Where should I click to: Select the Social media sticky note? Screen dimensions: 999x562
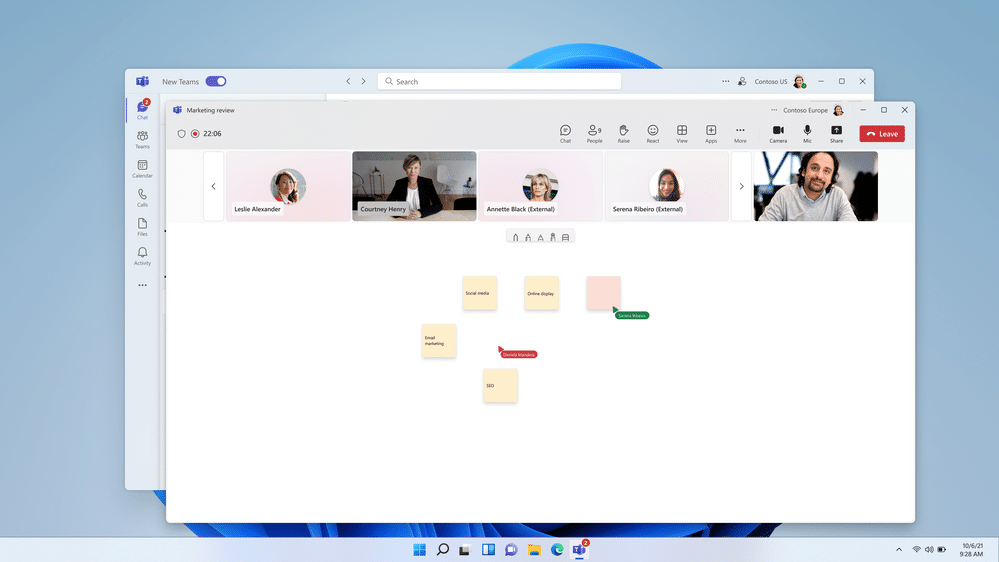pyautogui.click(x=480, y=293)
